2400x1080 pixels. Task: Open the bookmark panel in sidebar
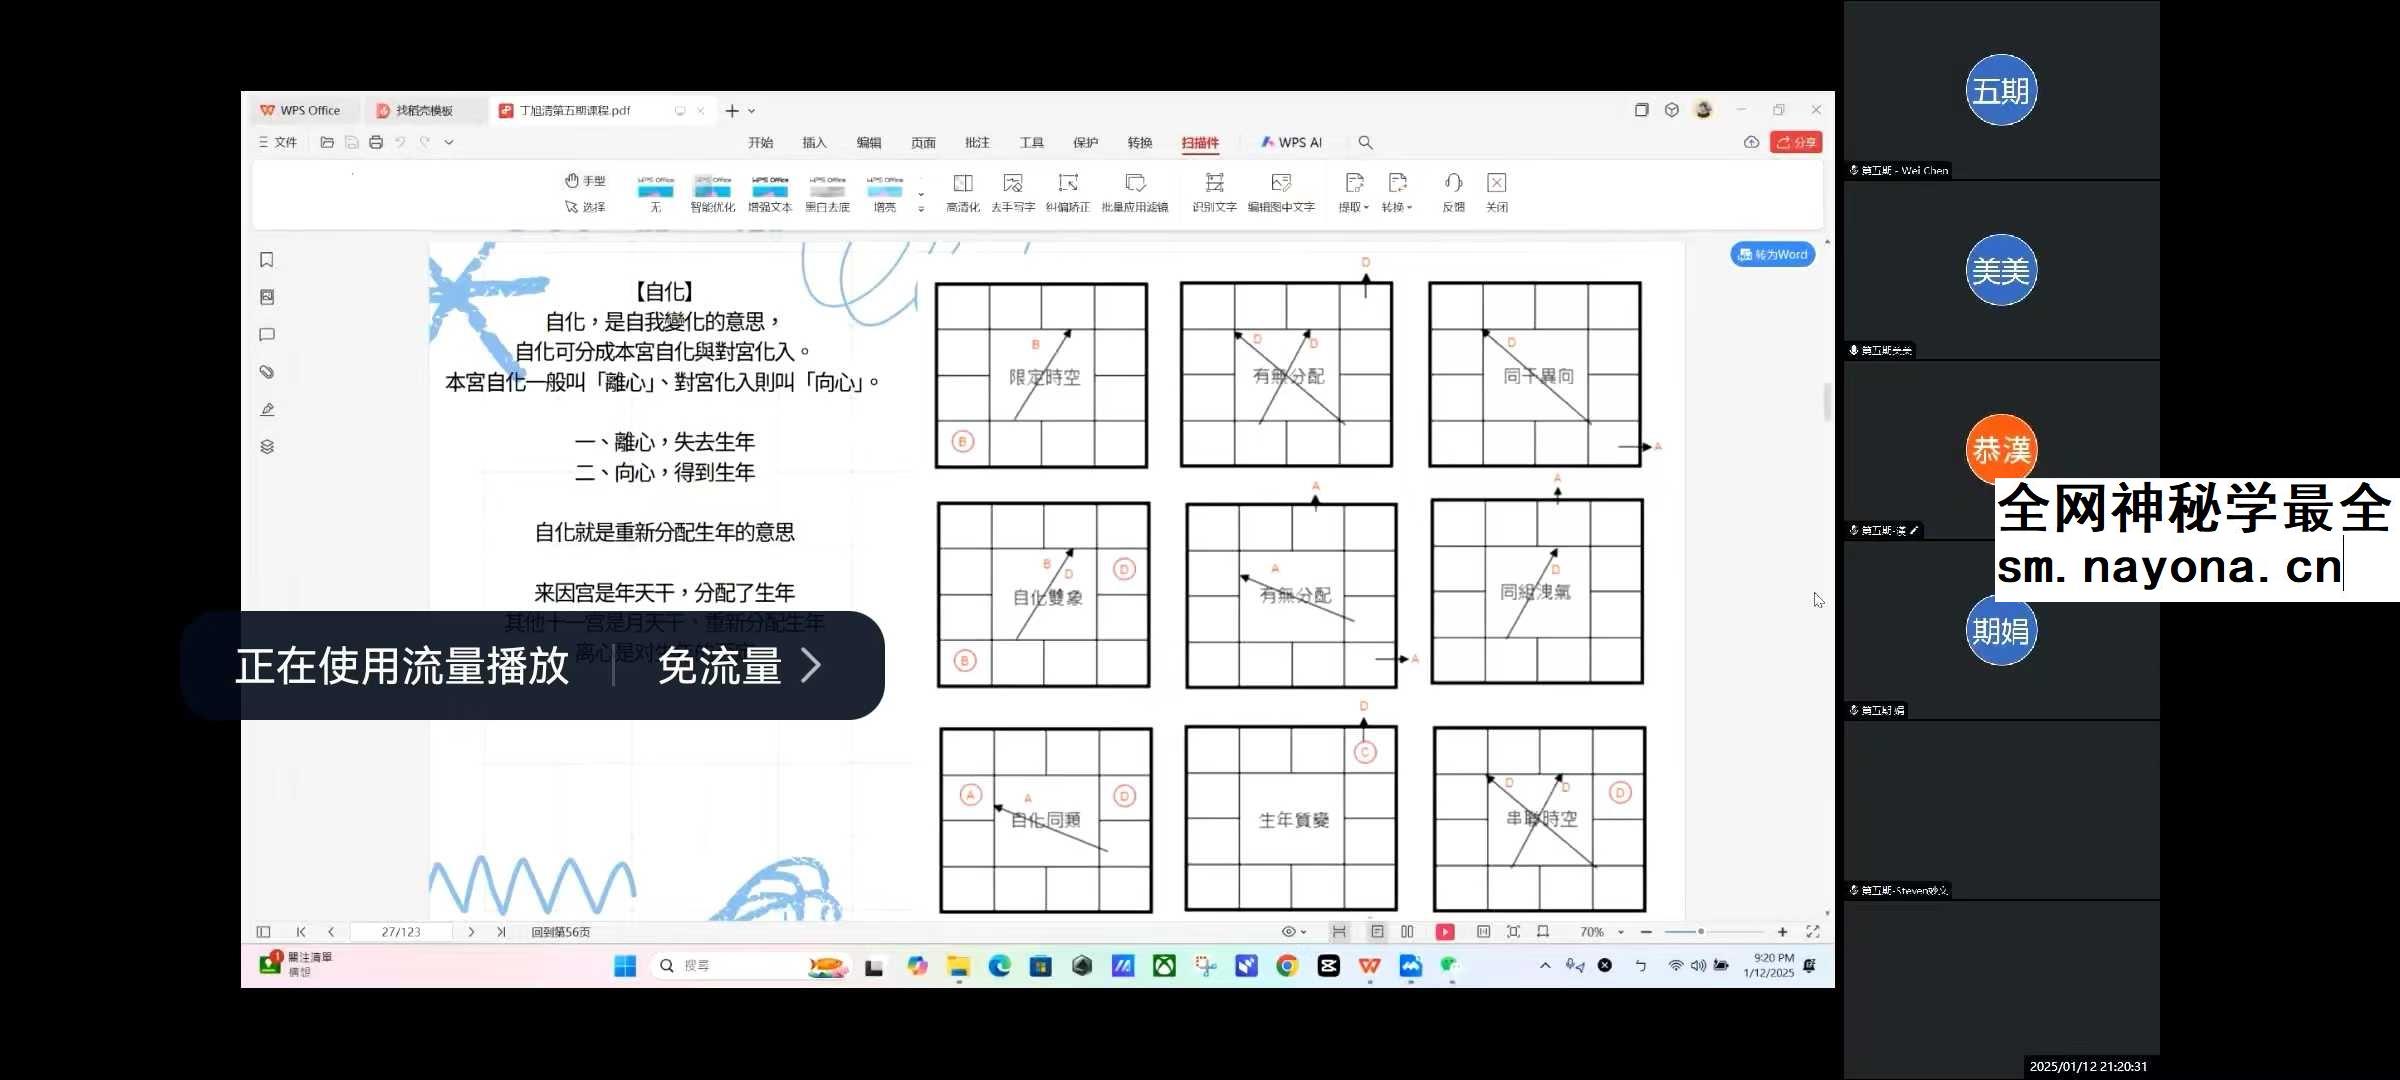tap(267, 260)
